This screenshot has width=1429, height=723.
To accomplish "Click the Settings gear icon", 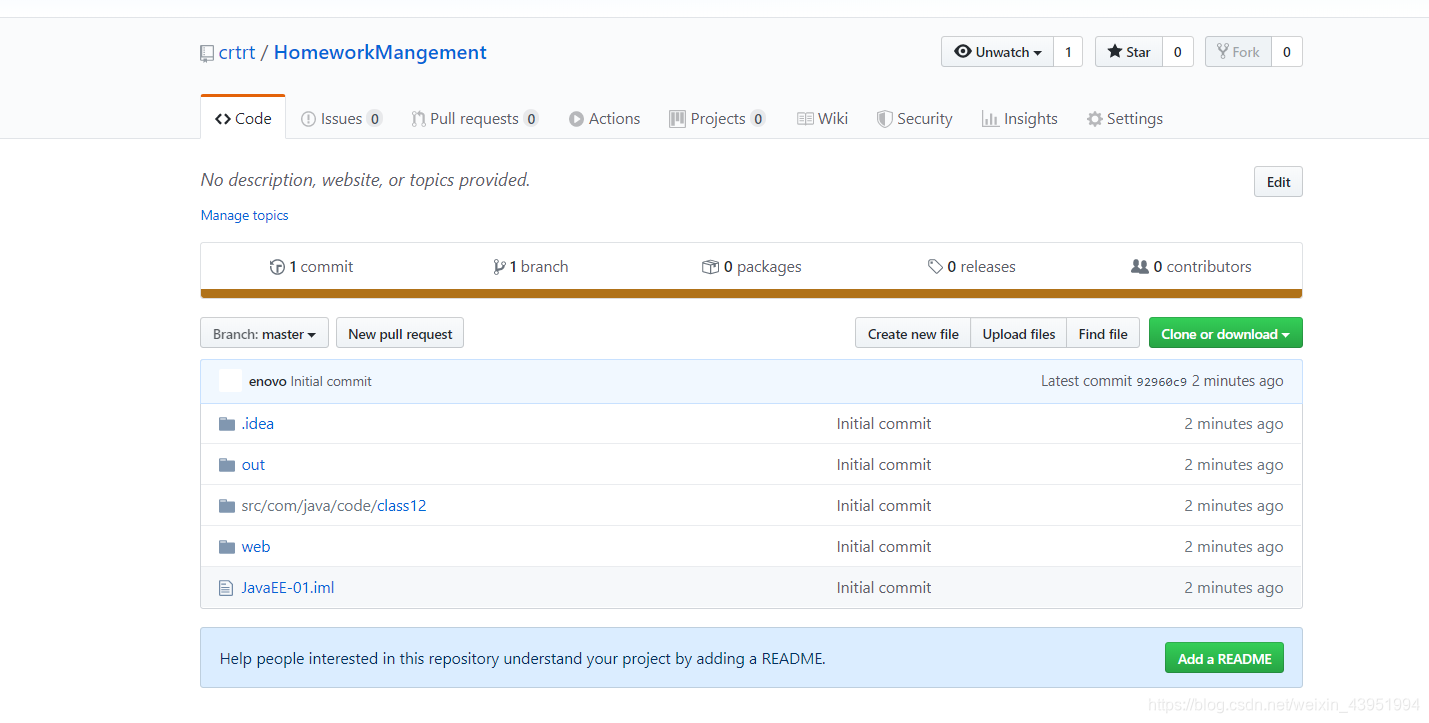I will (1095, 119).
